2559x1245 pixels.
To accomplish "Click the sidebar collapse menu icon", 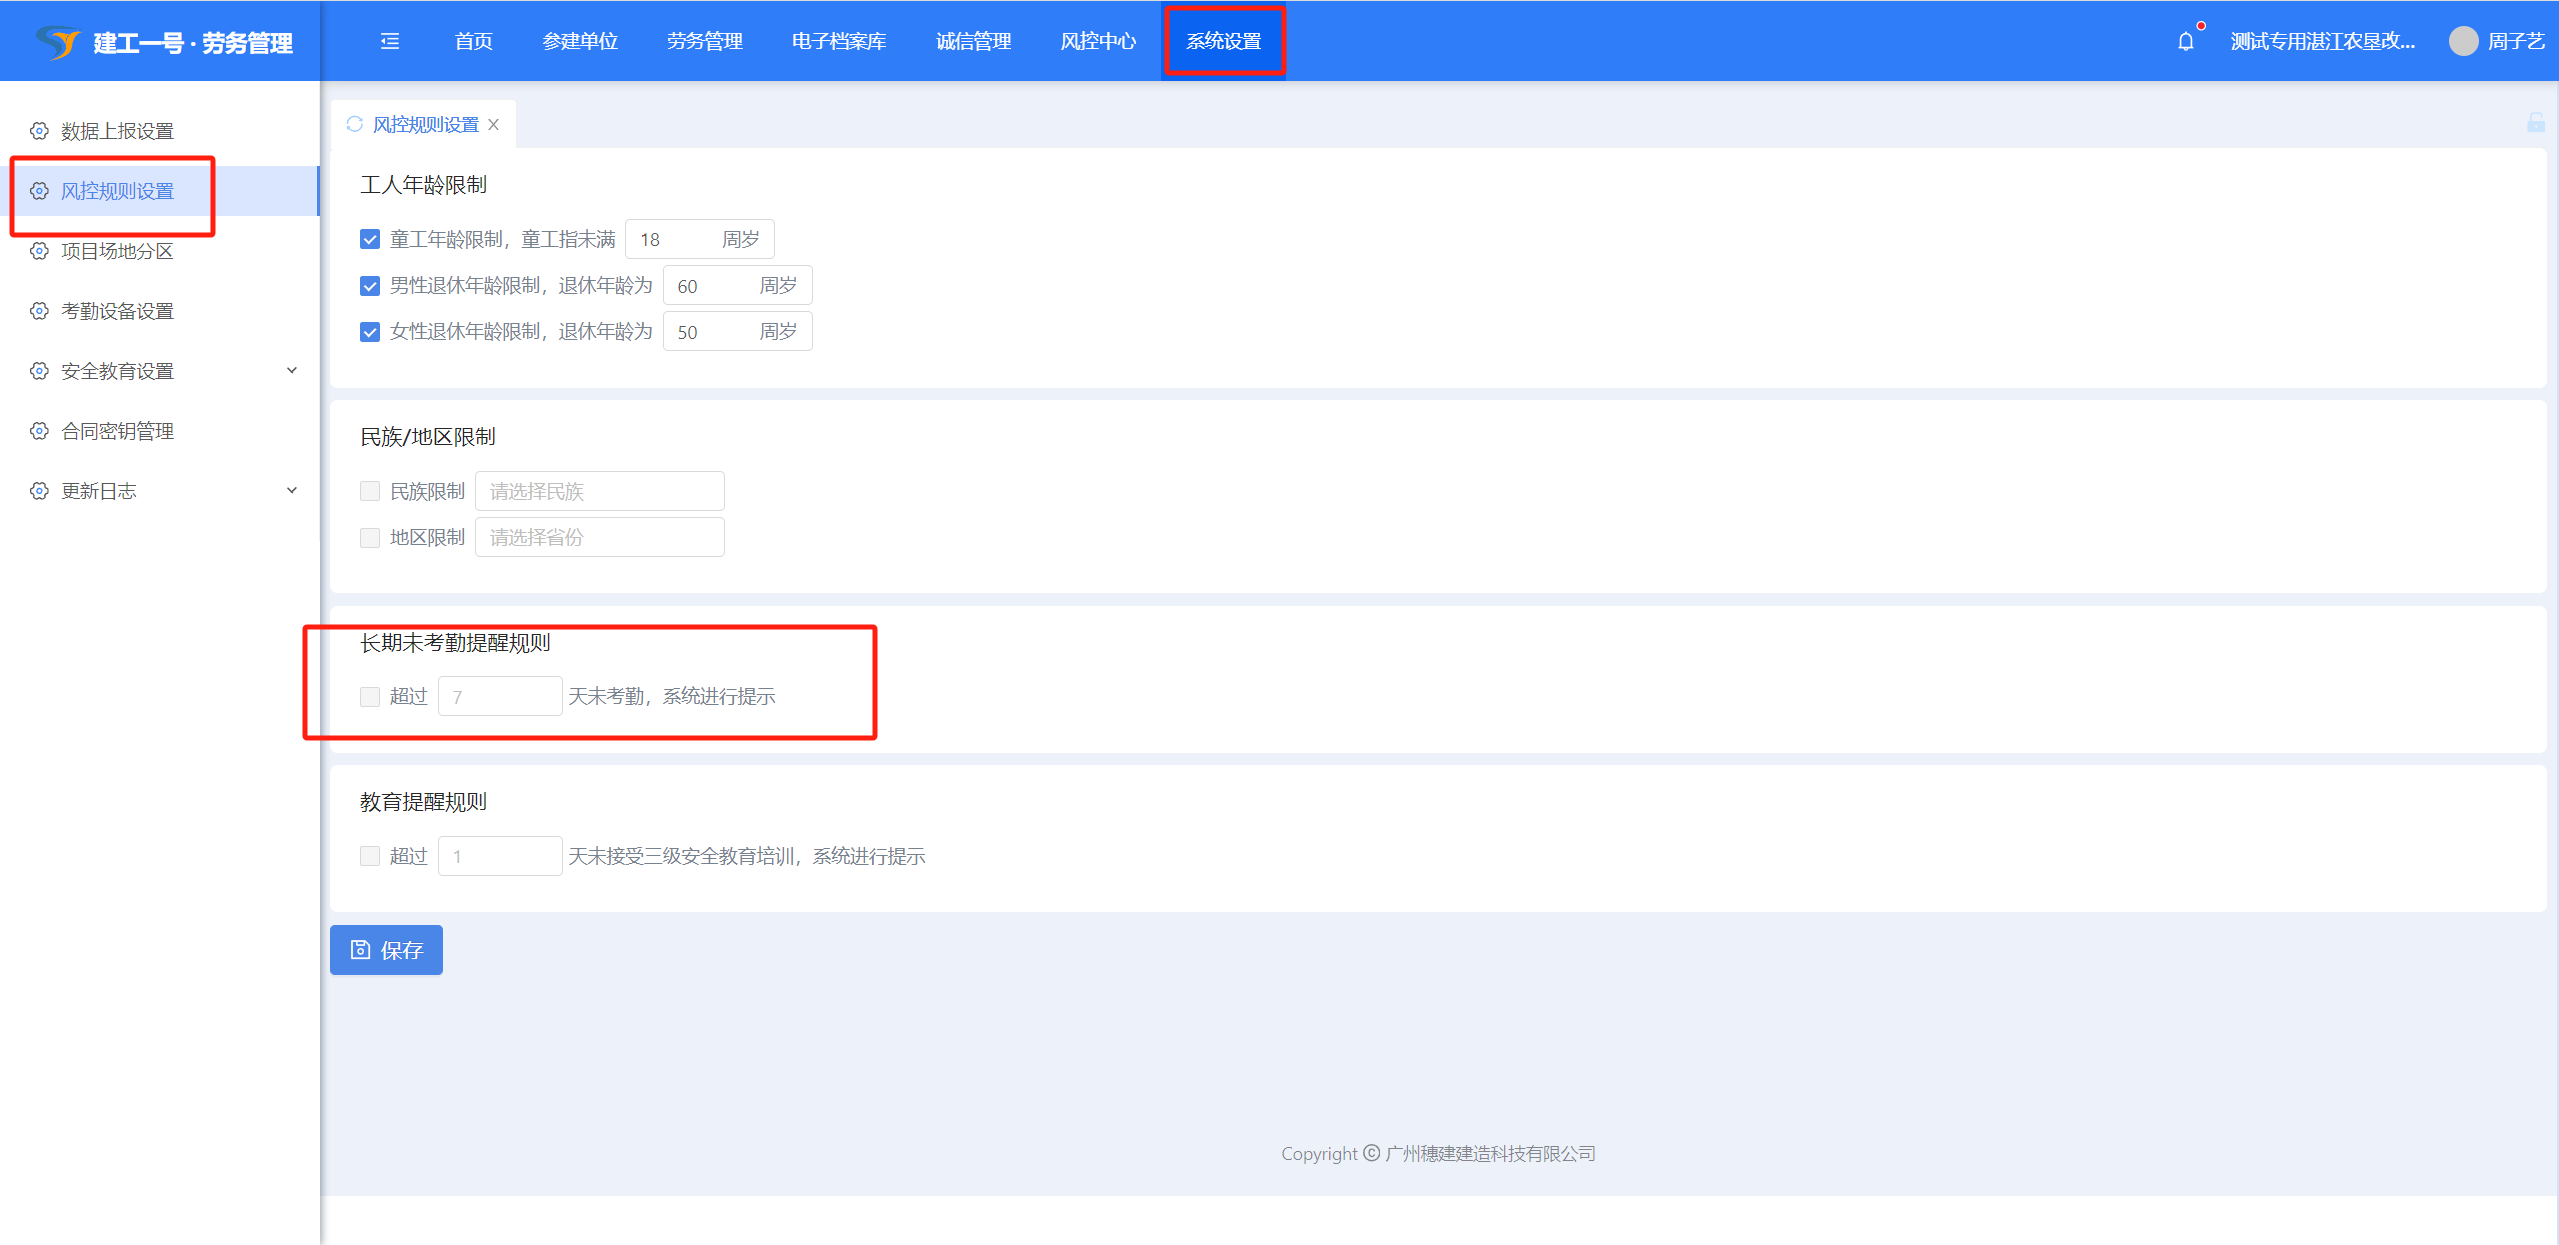I will (x=390, y=41).
